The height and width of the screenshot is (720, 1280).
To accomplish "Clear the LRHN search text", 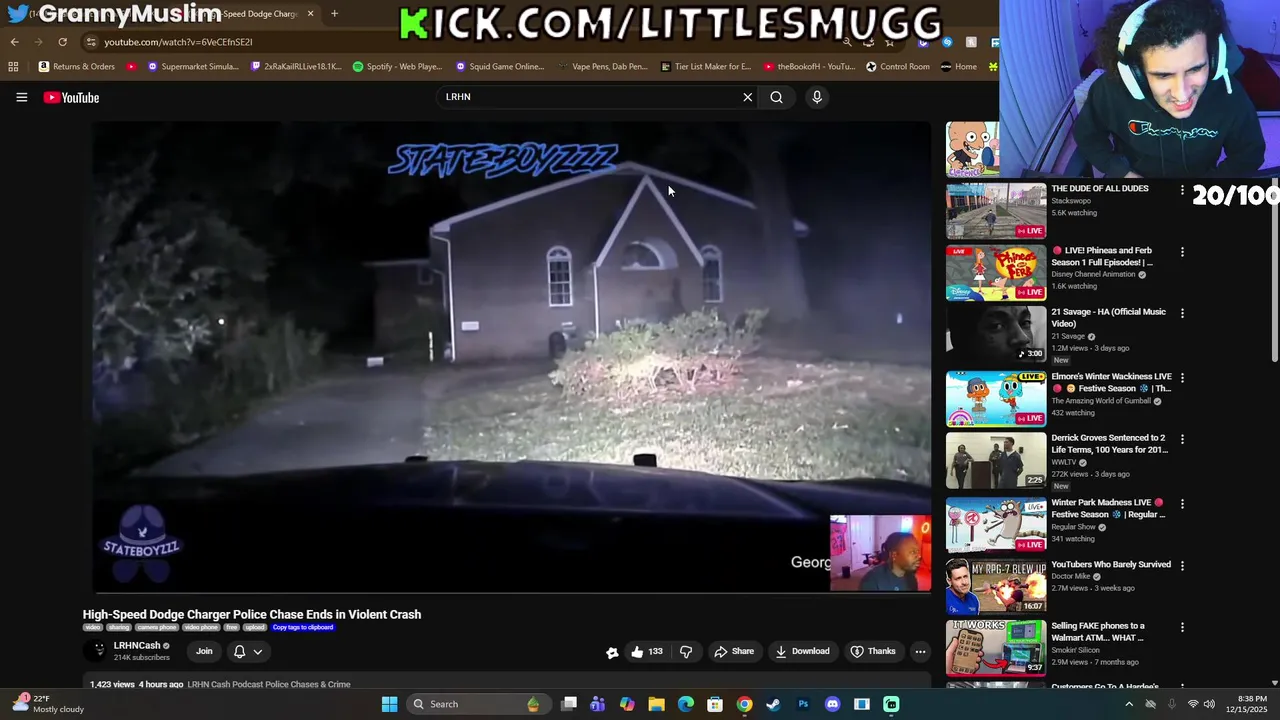I will coord(747,97).
